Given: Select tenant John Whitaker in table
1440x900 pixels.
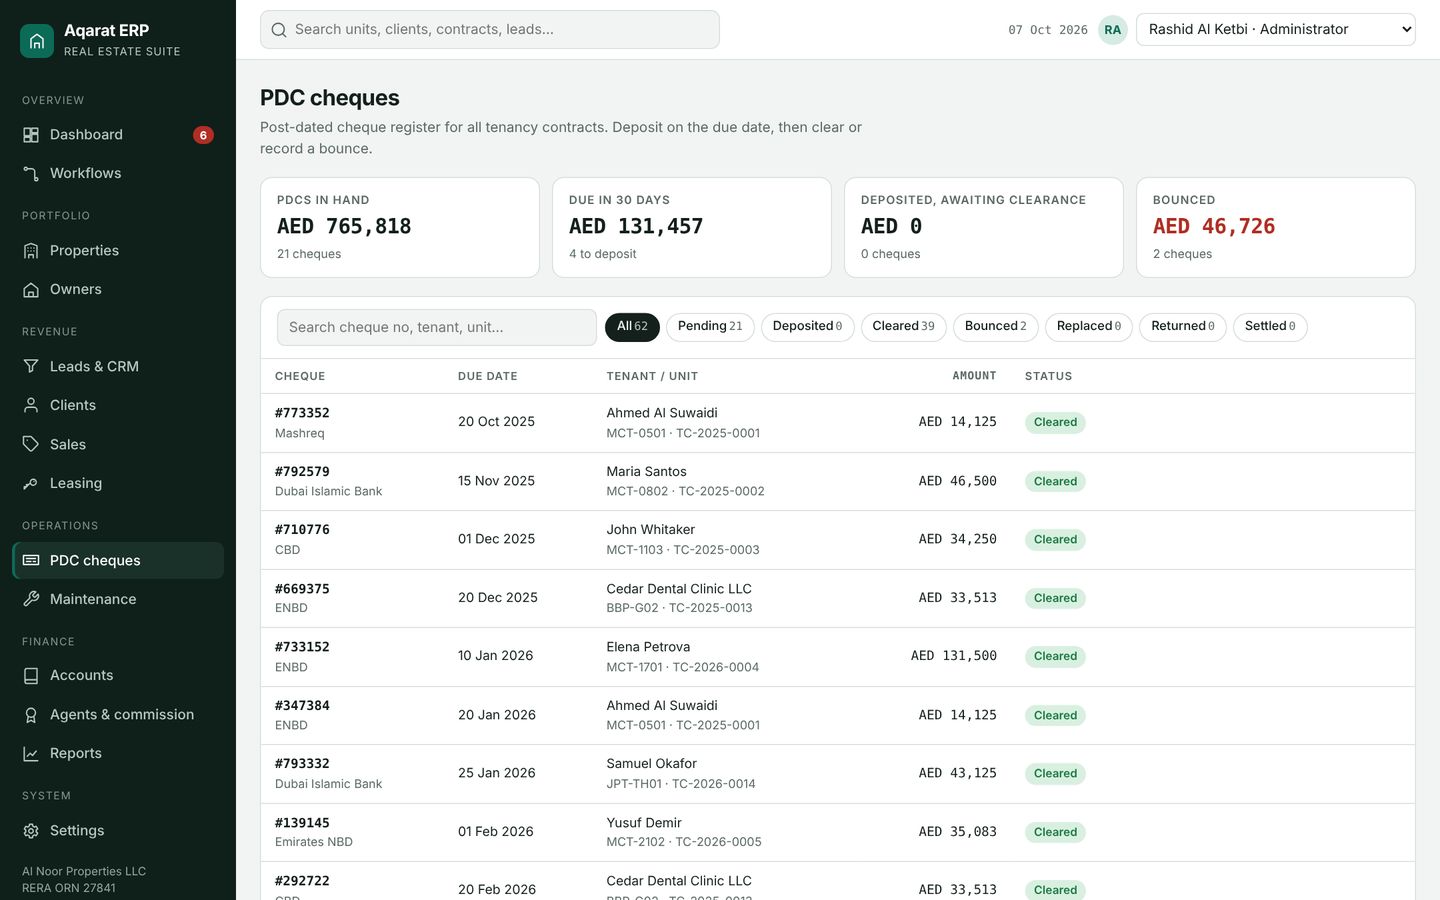Looking at the screenshot, I should 650,530.
